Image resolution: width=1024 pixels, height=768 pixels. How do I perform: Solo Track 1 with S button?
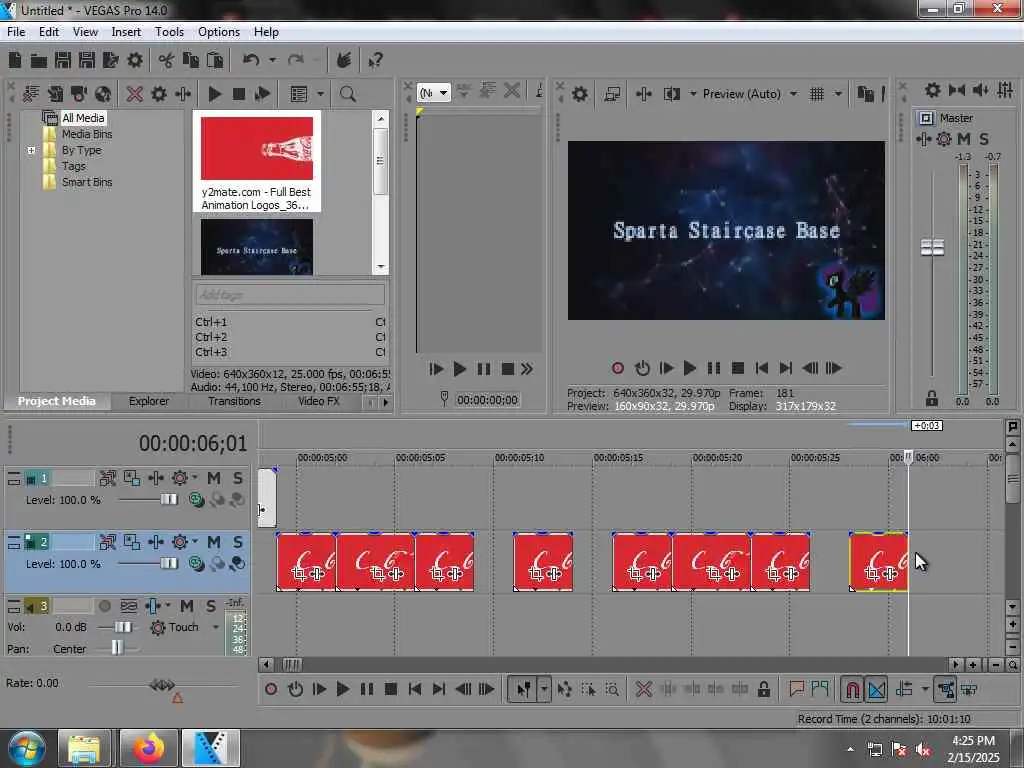point(238,478)
